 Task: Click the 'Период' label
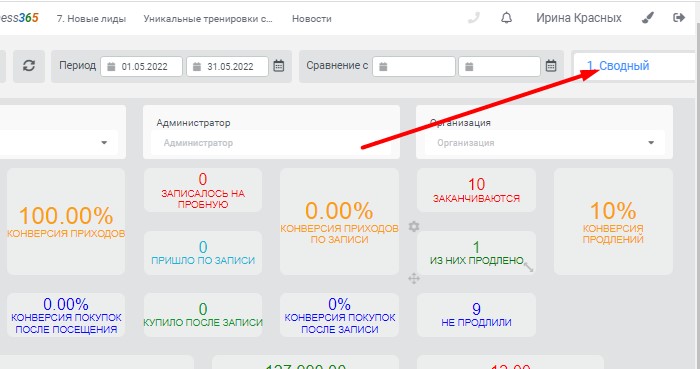coord(77,66)
